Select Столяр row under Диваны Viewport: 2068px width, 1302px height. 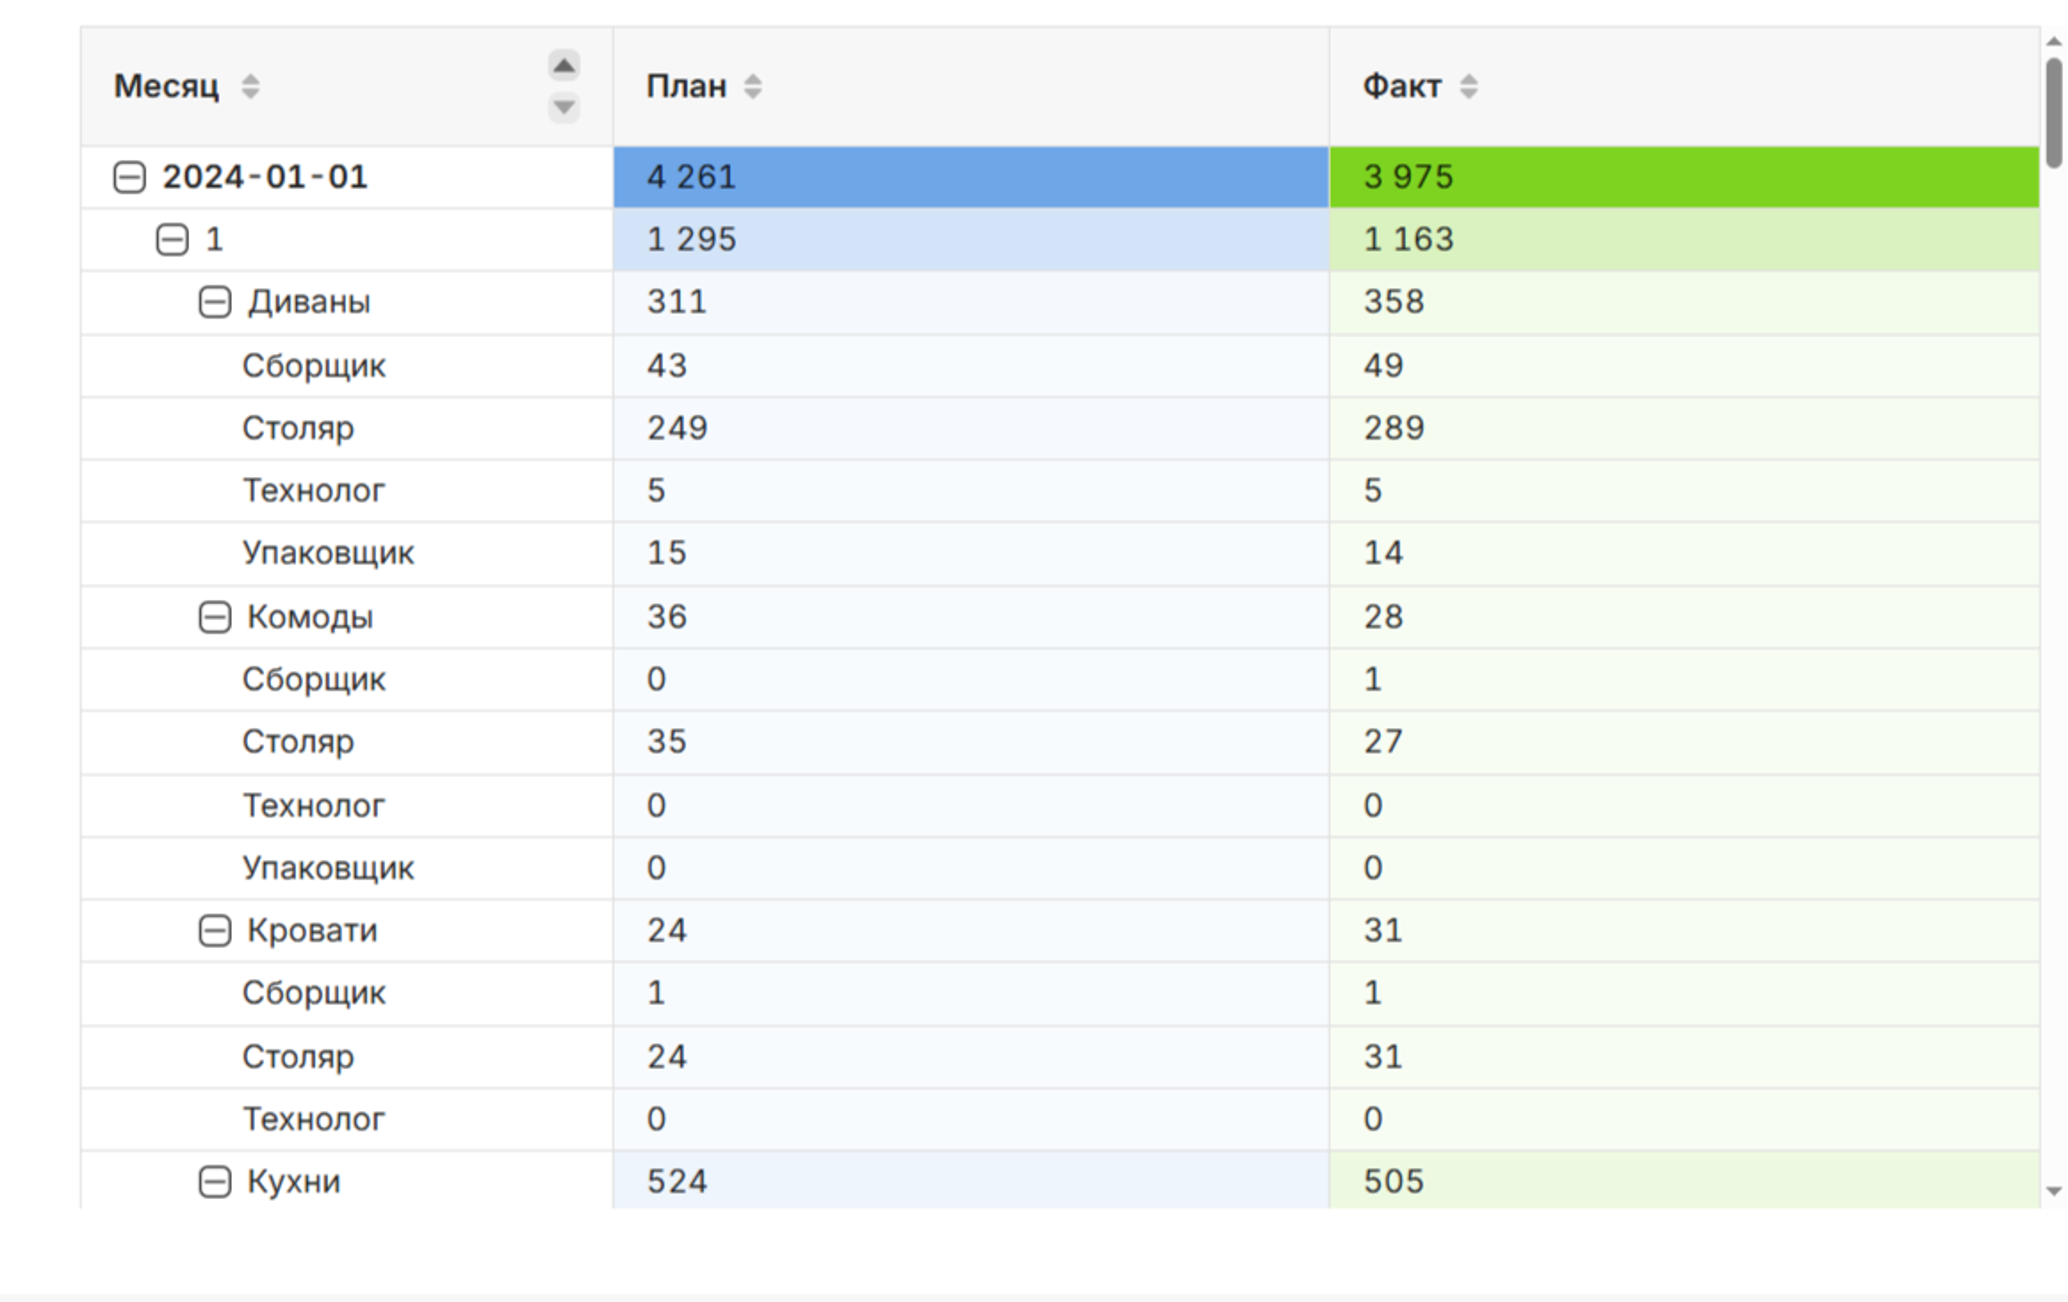(x=1060, y=429)
